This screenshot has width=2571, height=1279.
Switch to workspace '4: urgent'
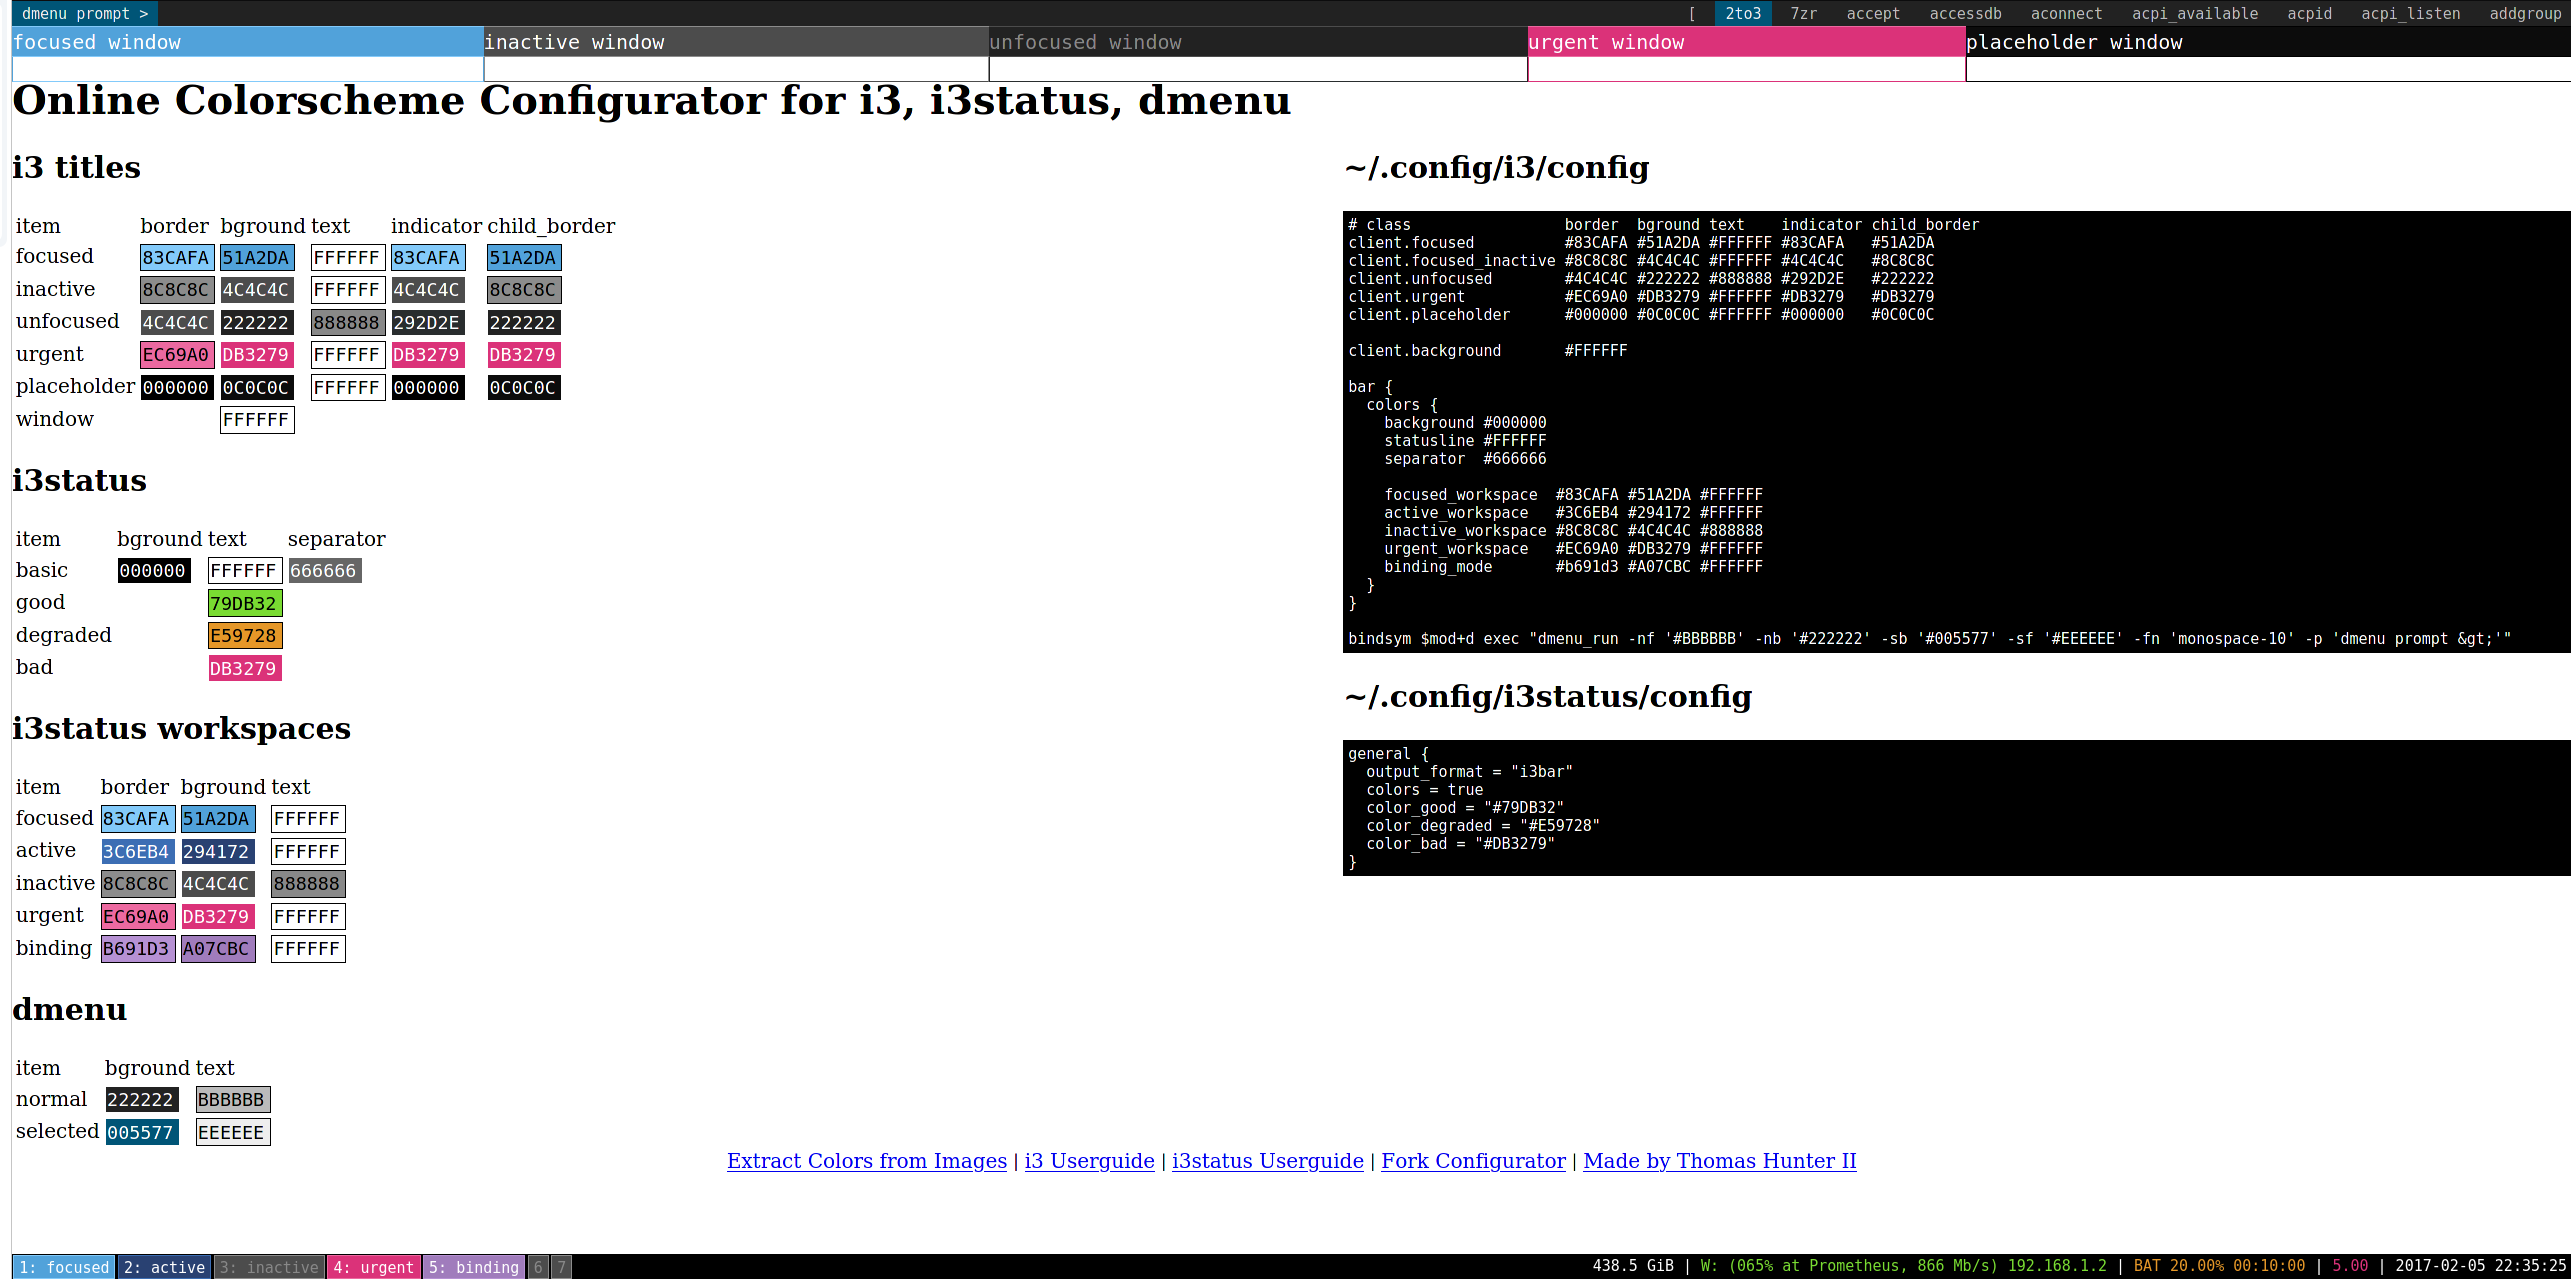coord(374,1267)
